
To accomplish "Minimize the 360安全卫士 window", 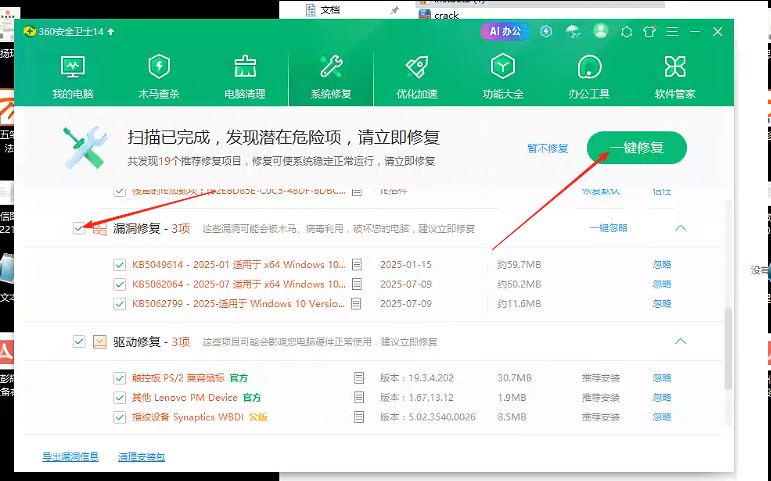I will (x=695, y=32).
